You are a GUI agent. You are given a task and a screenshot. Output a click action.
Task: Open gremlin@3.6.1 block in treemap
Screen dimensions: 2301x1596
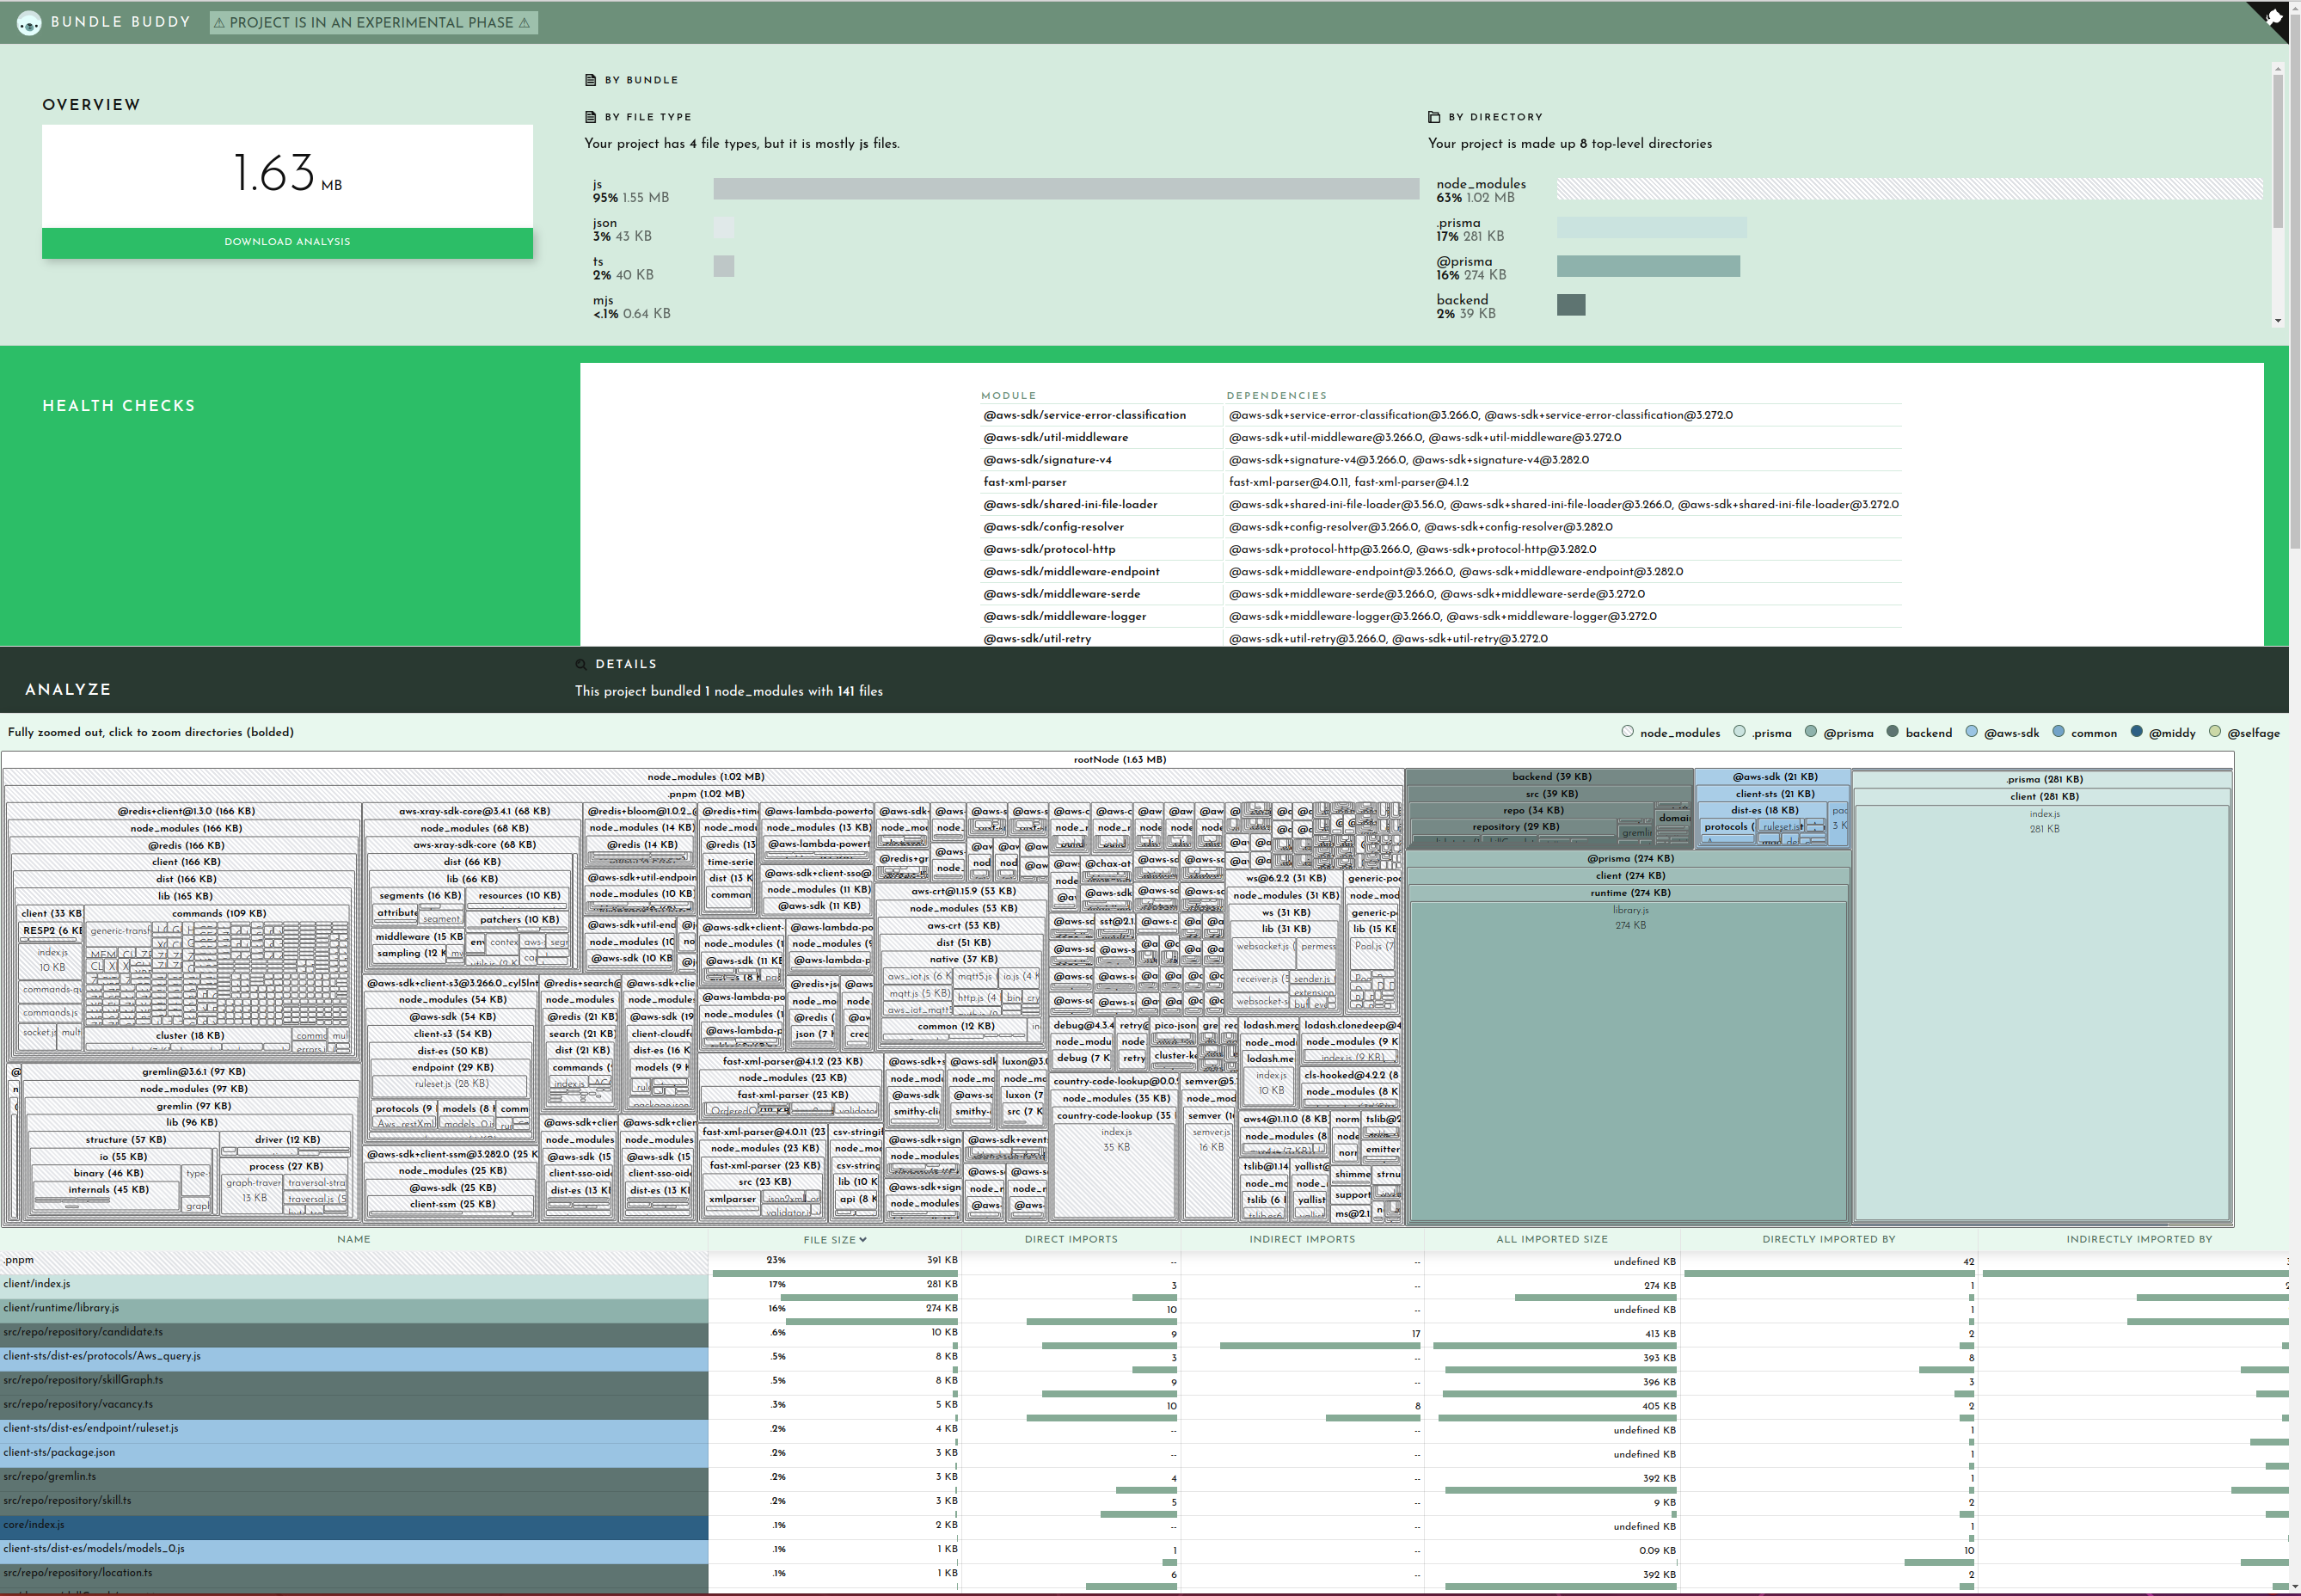[x=193, y=1072]
